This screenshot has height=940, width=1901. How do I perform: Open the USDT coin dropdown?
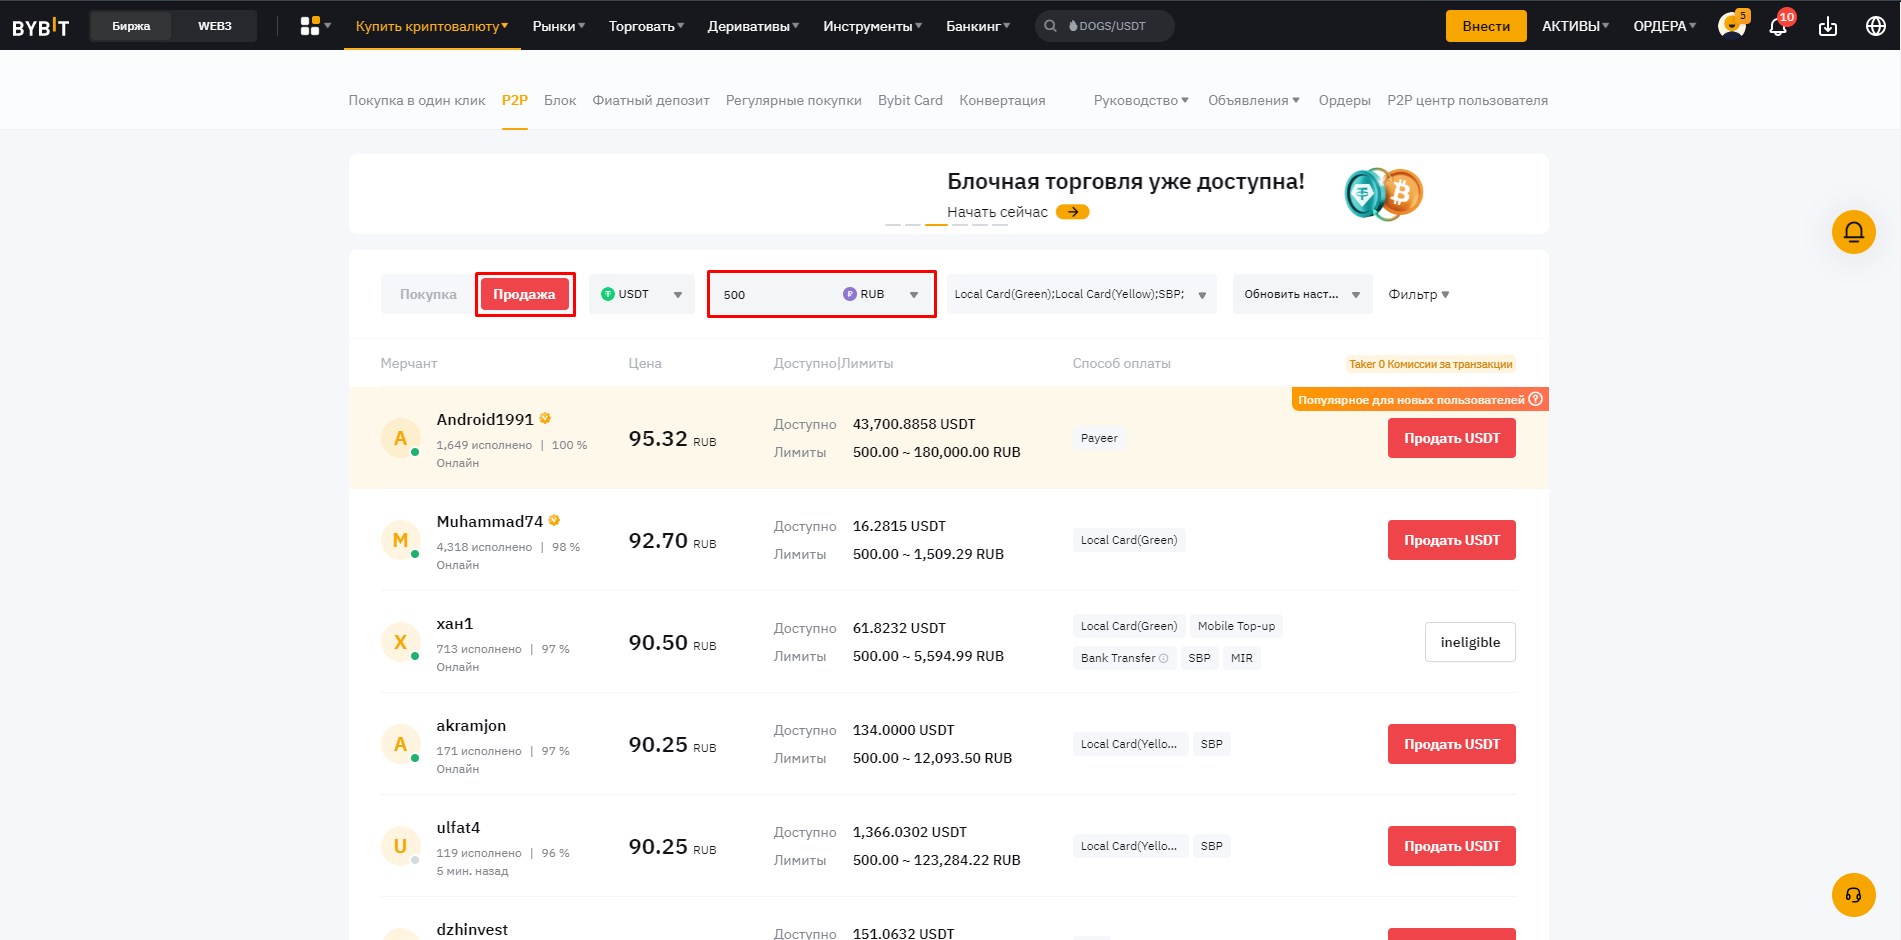point(641,294)
